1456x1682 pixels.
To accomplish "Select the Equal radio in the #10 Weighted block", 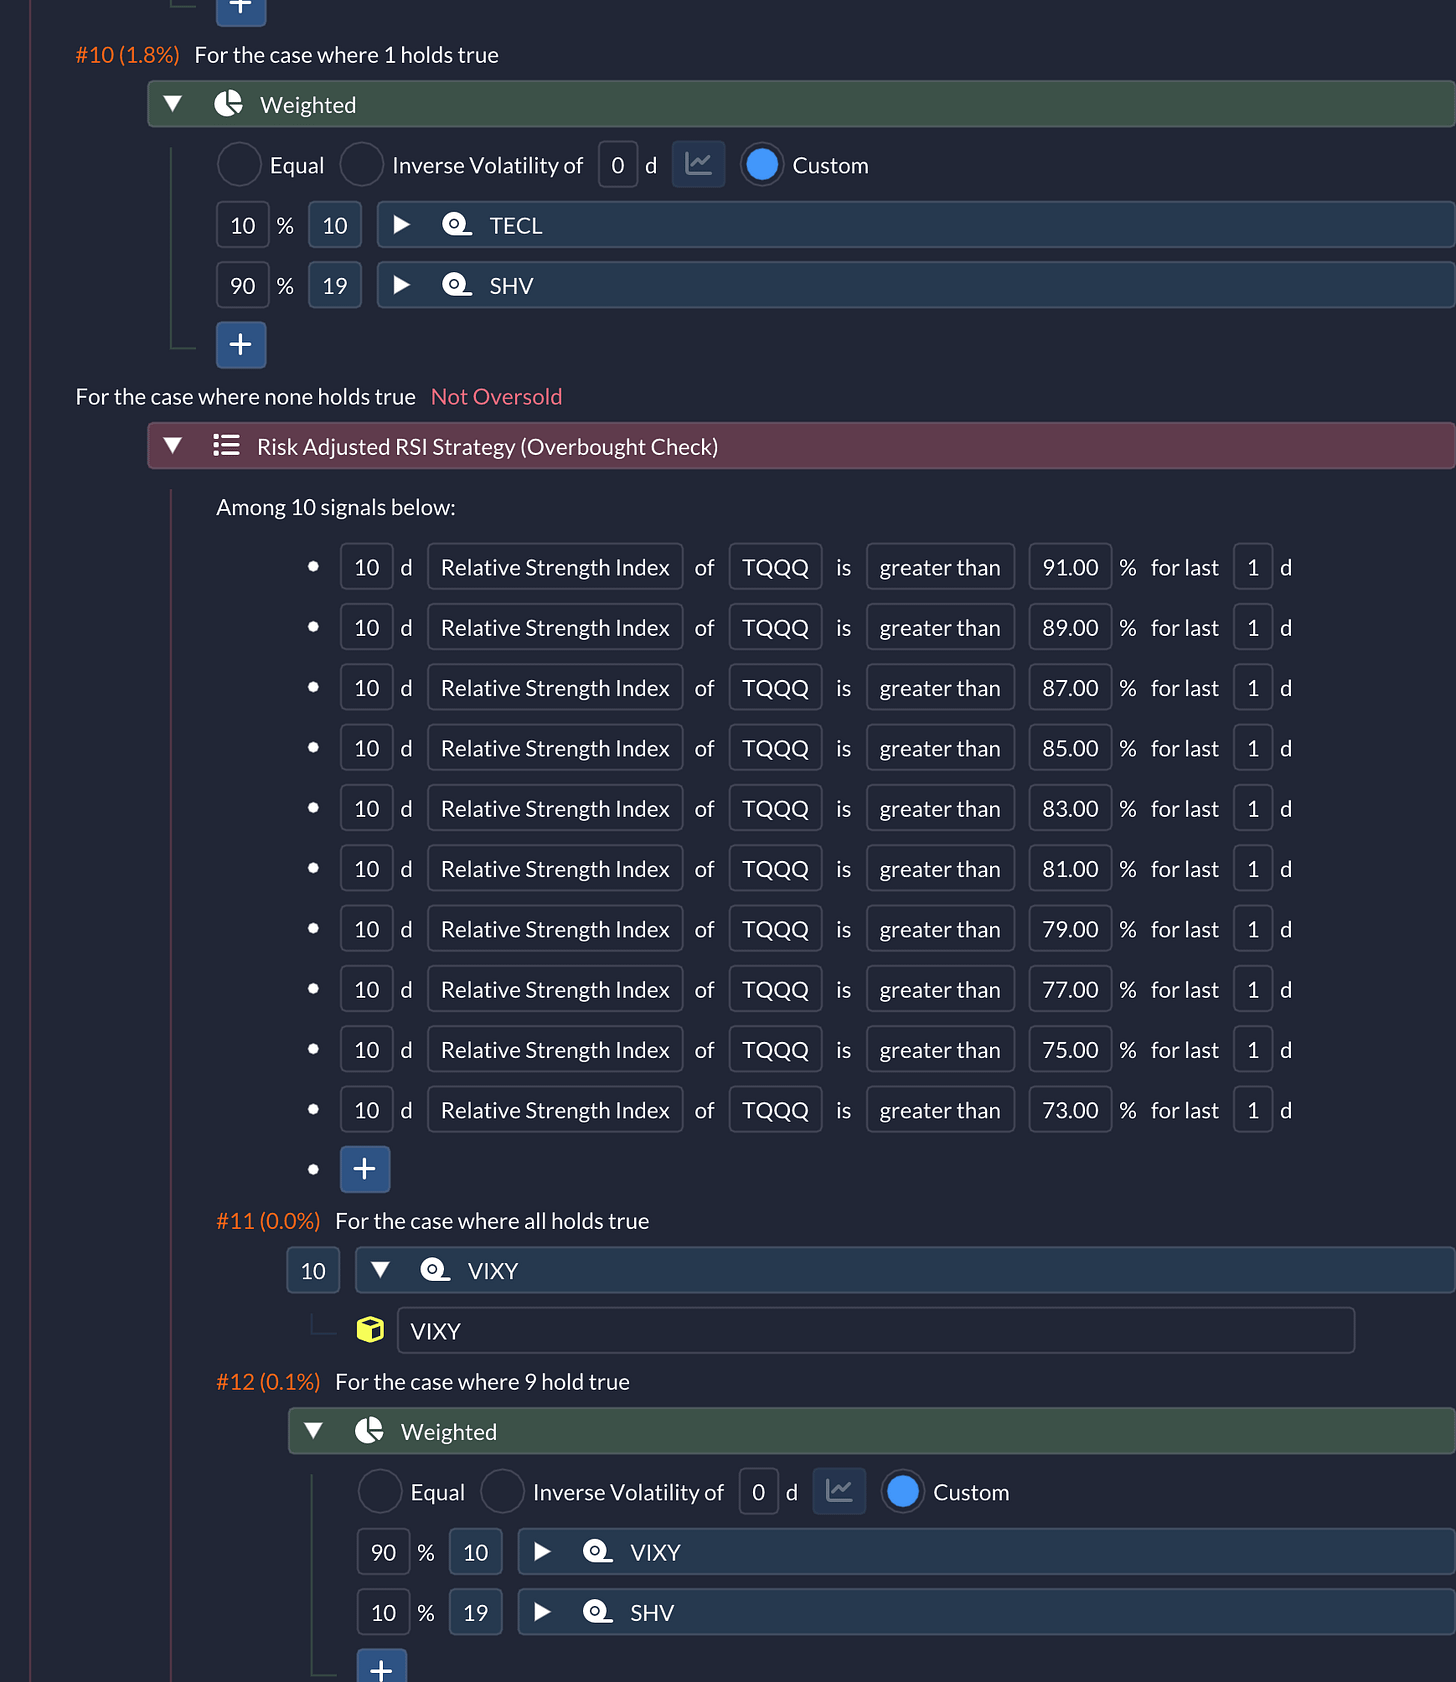I will [x=239, y=165].
